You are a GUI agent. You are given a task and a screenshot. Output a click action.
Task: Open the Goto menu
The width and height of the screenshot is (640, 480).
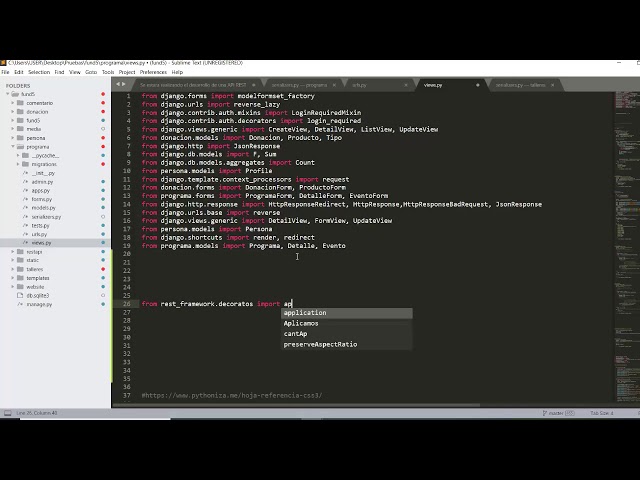click(91, 72)
